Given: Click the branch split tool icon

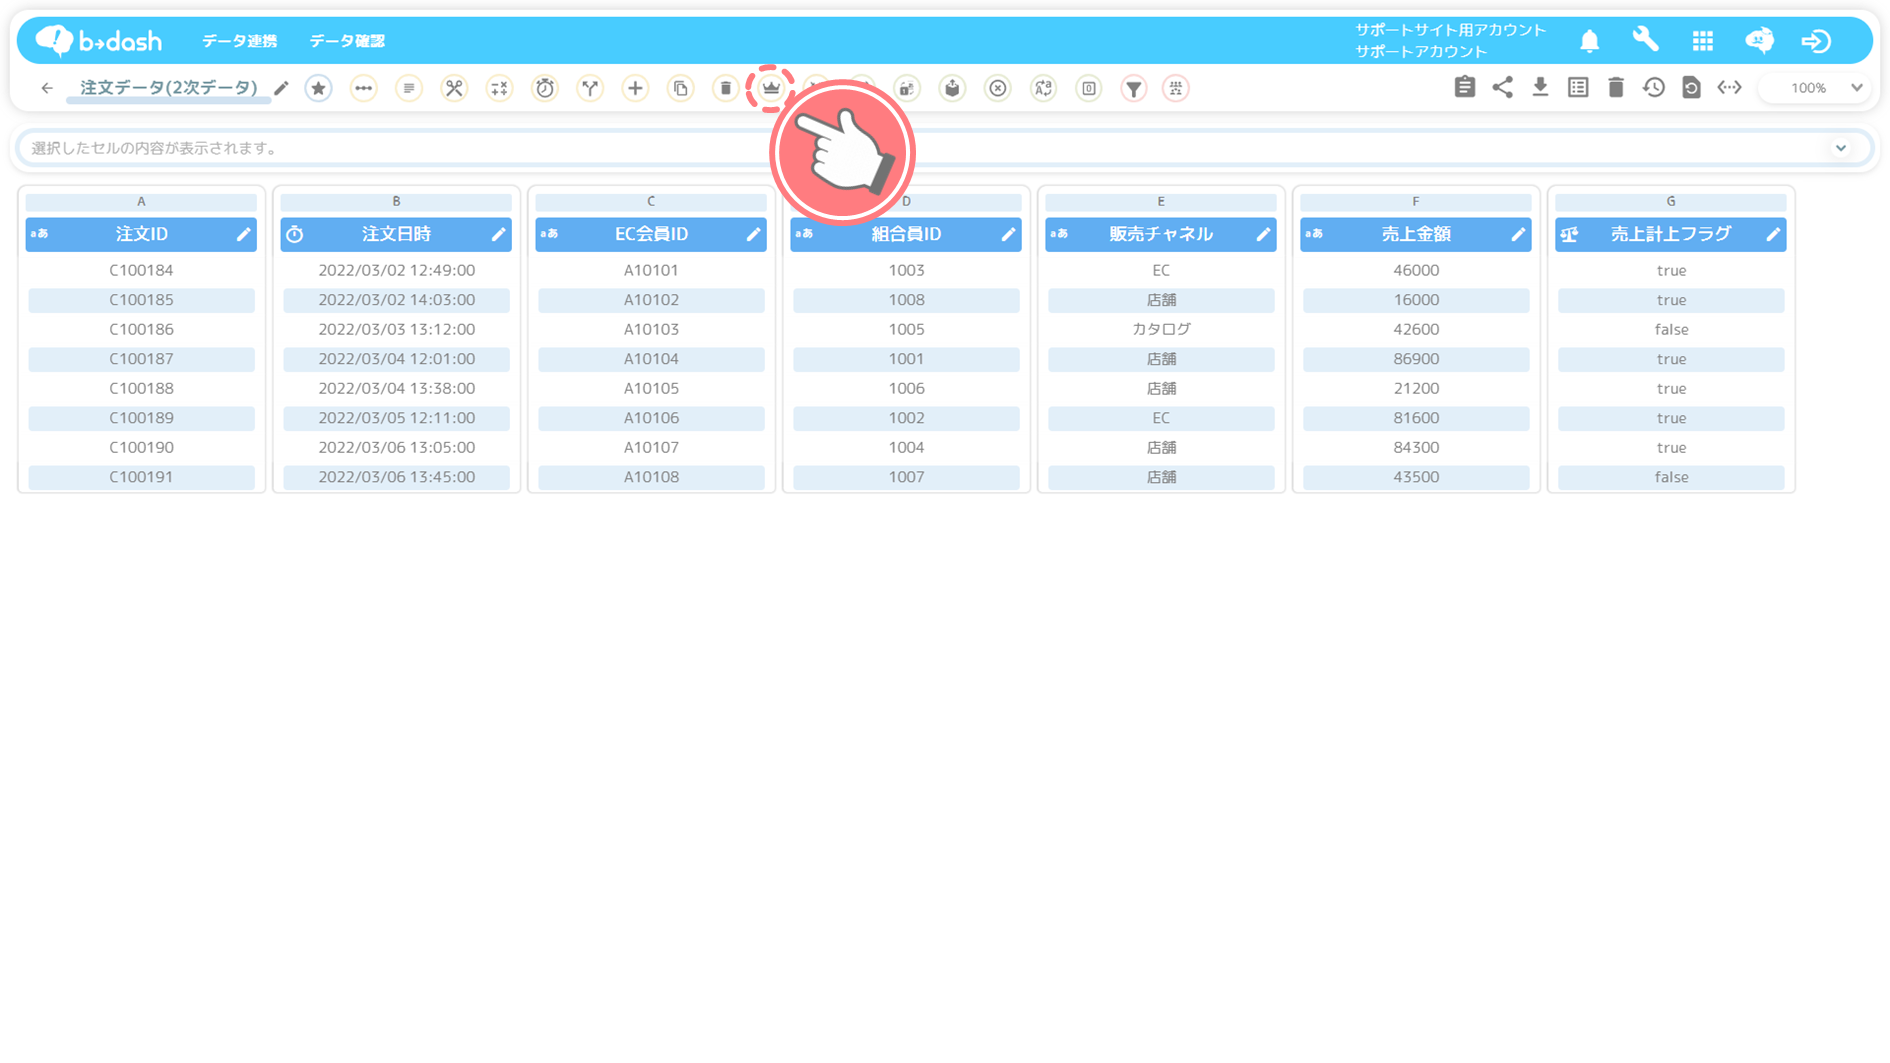Looking at the screenshot, I should click(x=590, y=88).
